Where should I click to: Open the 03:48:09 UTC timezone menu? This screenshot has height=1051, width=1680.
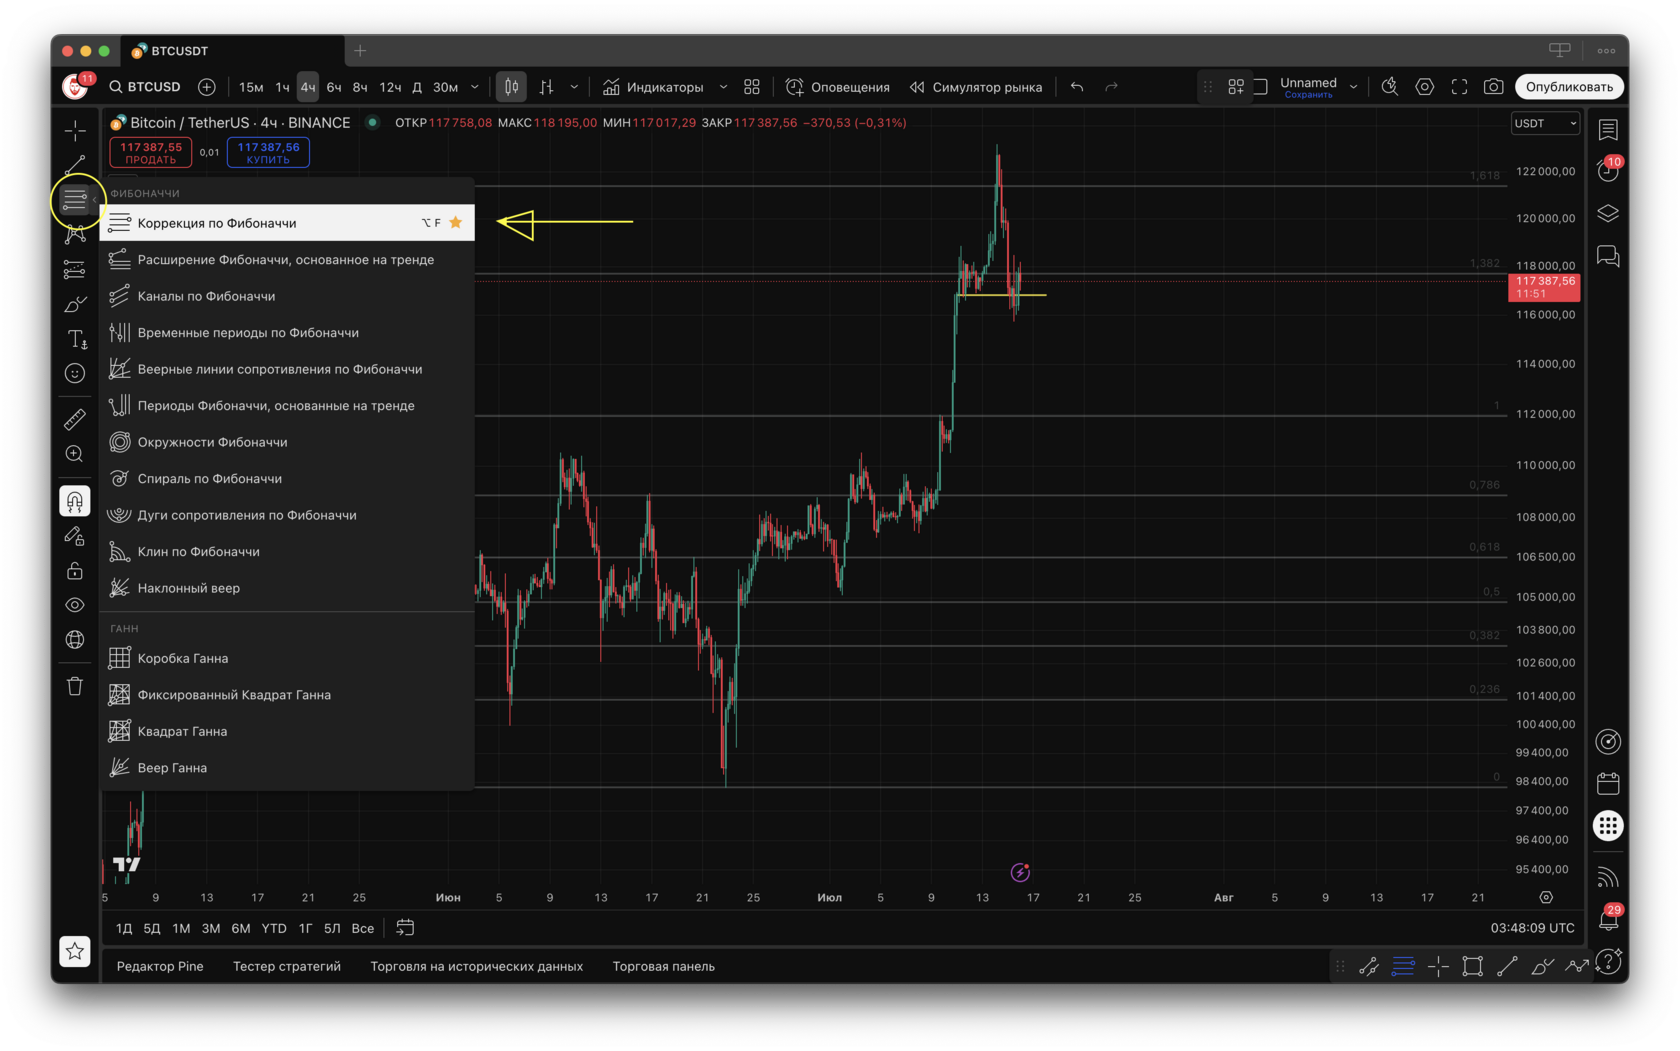pos(1532,928)
